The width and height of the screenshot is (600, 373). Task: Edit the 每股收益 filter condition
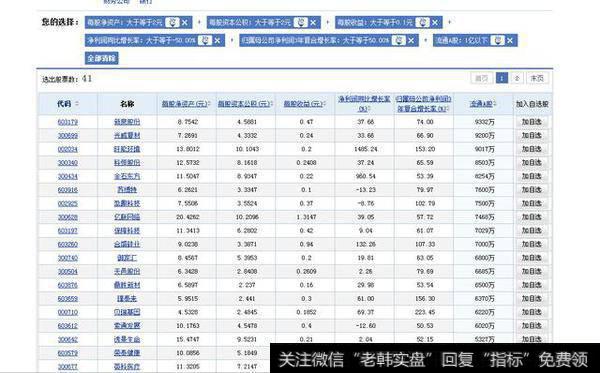point(422,23)
